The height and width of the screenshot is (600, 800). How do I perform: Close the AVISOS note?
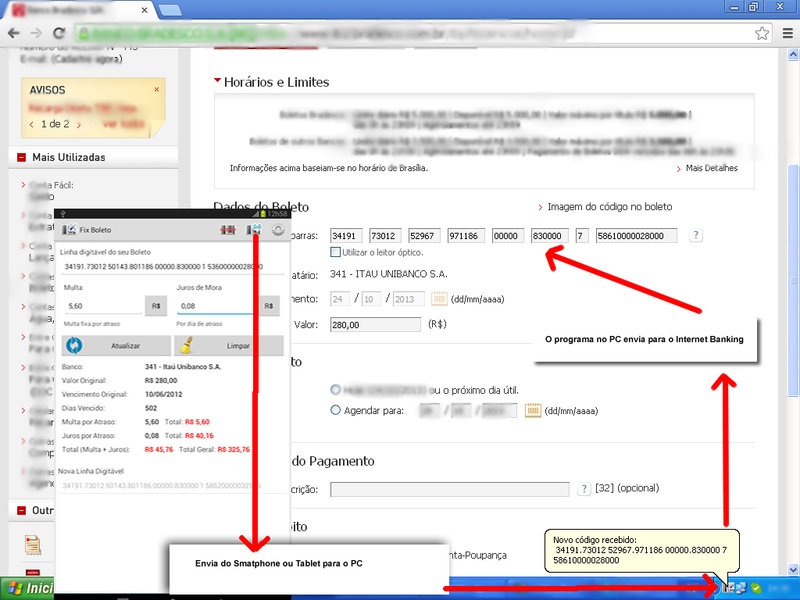click(157, 89)
